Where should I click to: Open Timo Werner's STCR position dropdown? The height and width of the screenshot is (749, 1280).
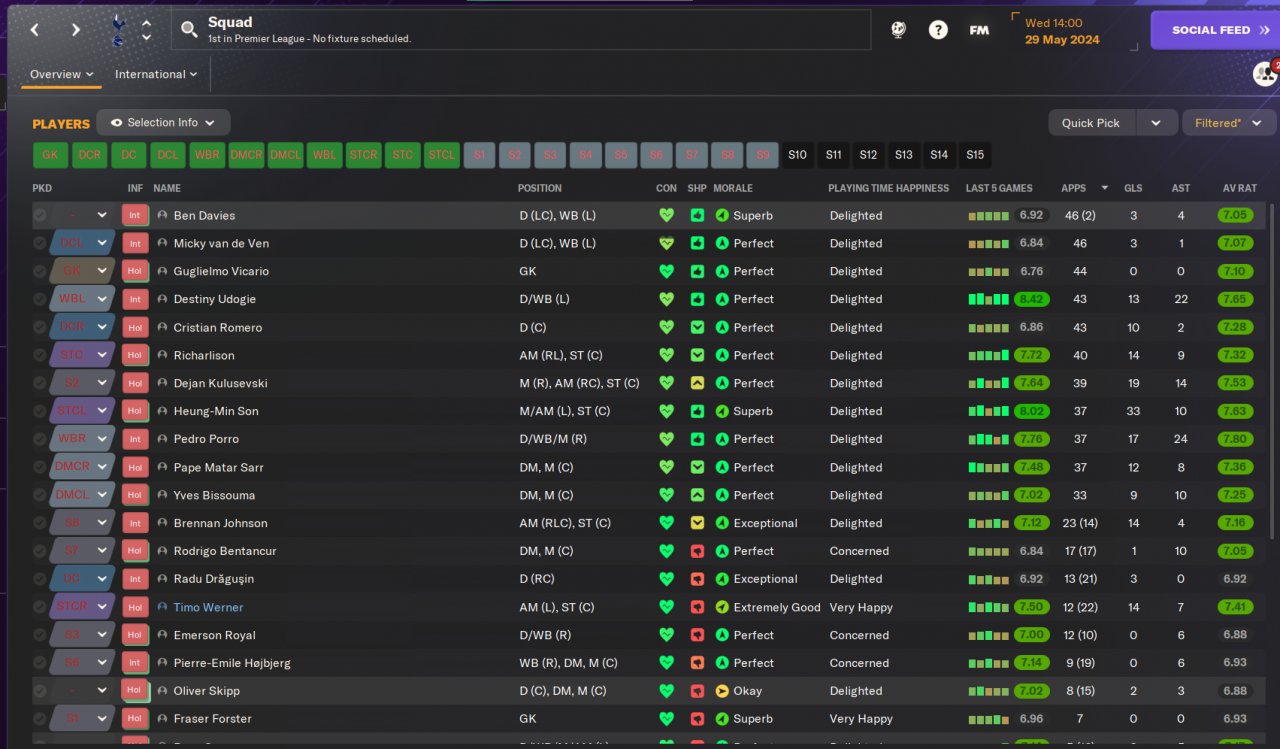[x=82, y=607]
